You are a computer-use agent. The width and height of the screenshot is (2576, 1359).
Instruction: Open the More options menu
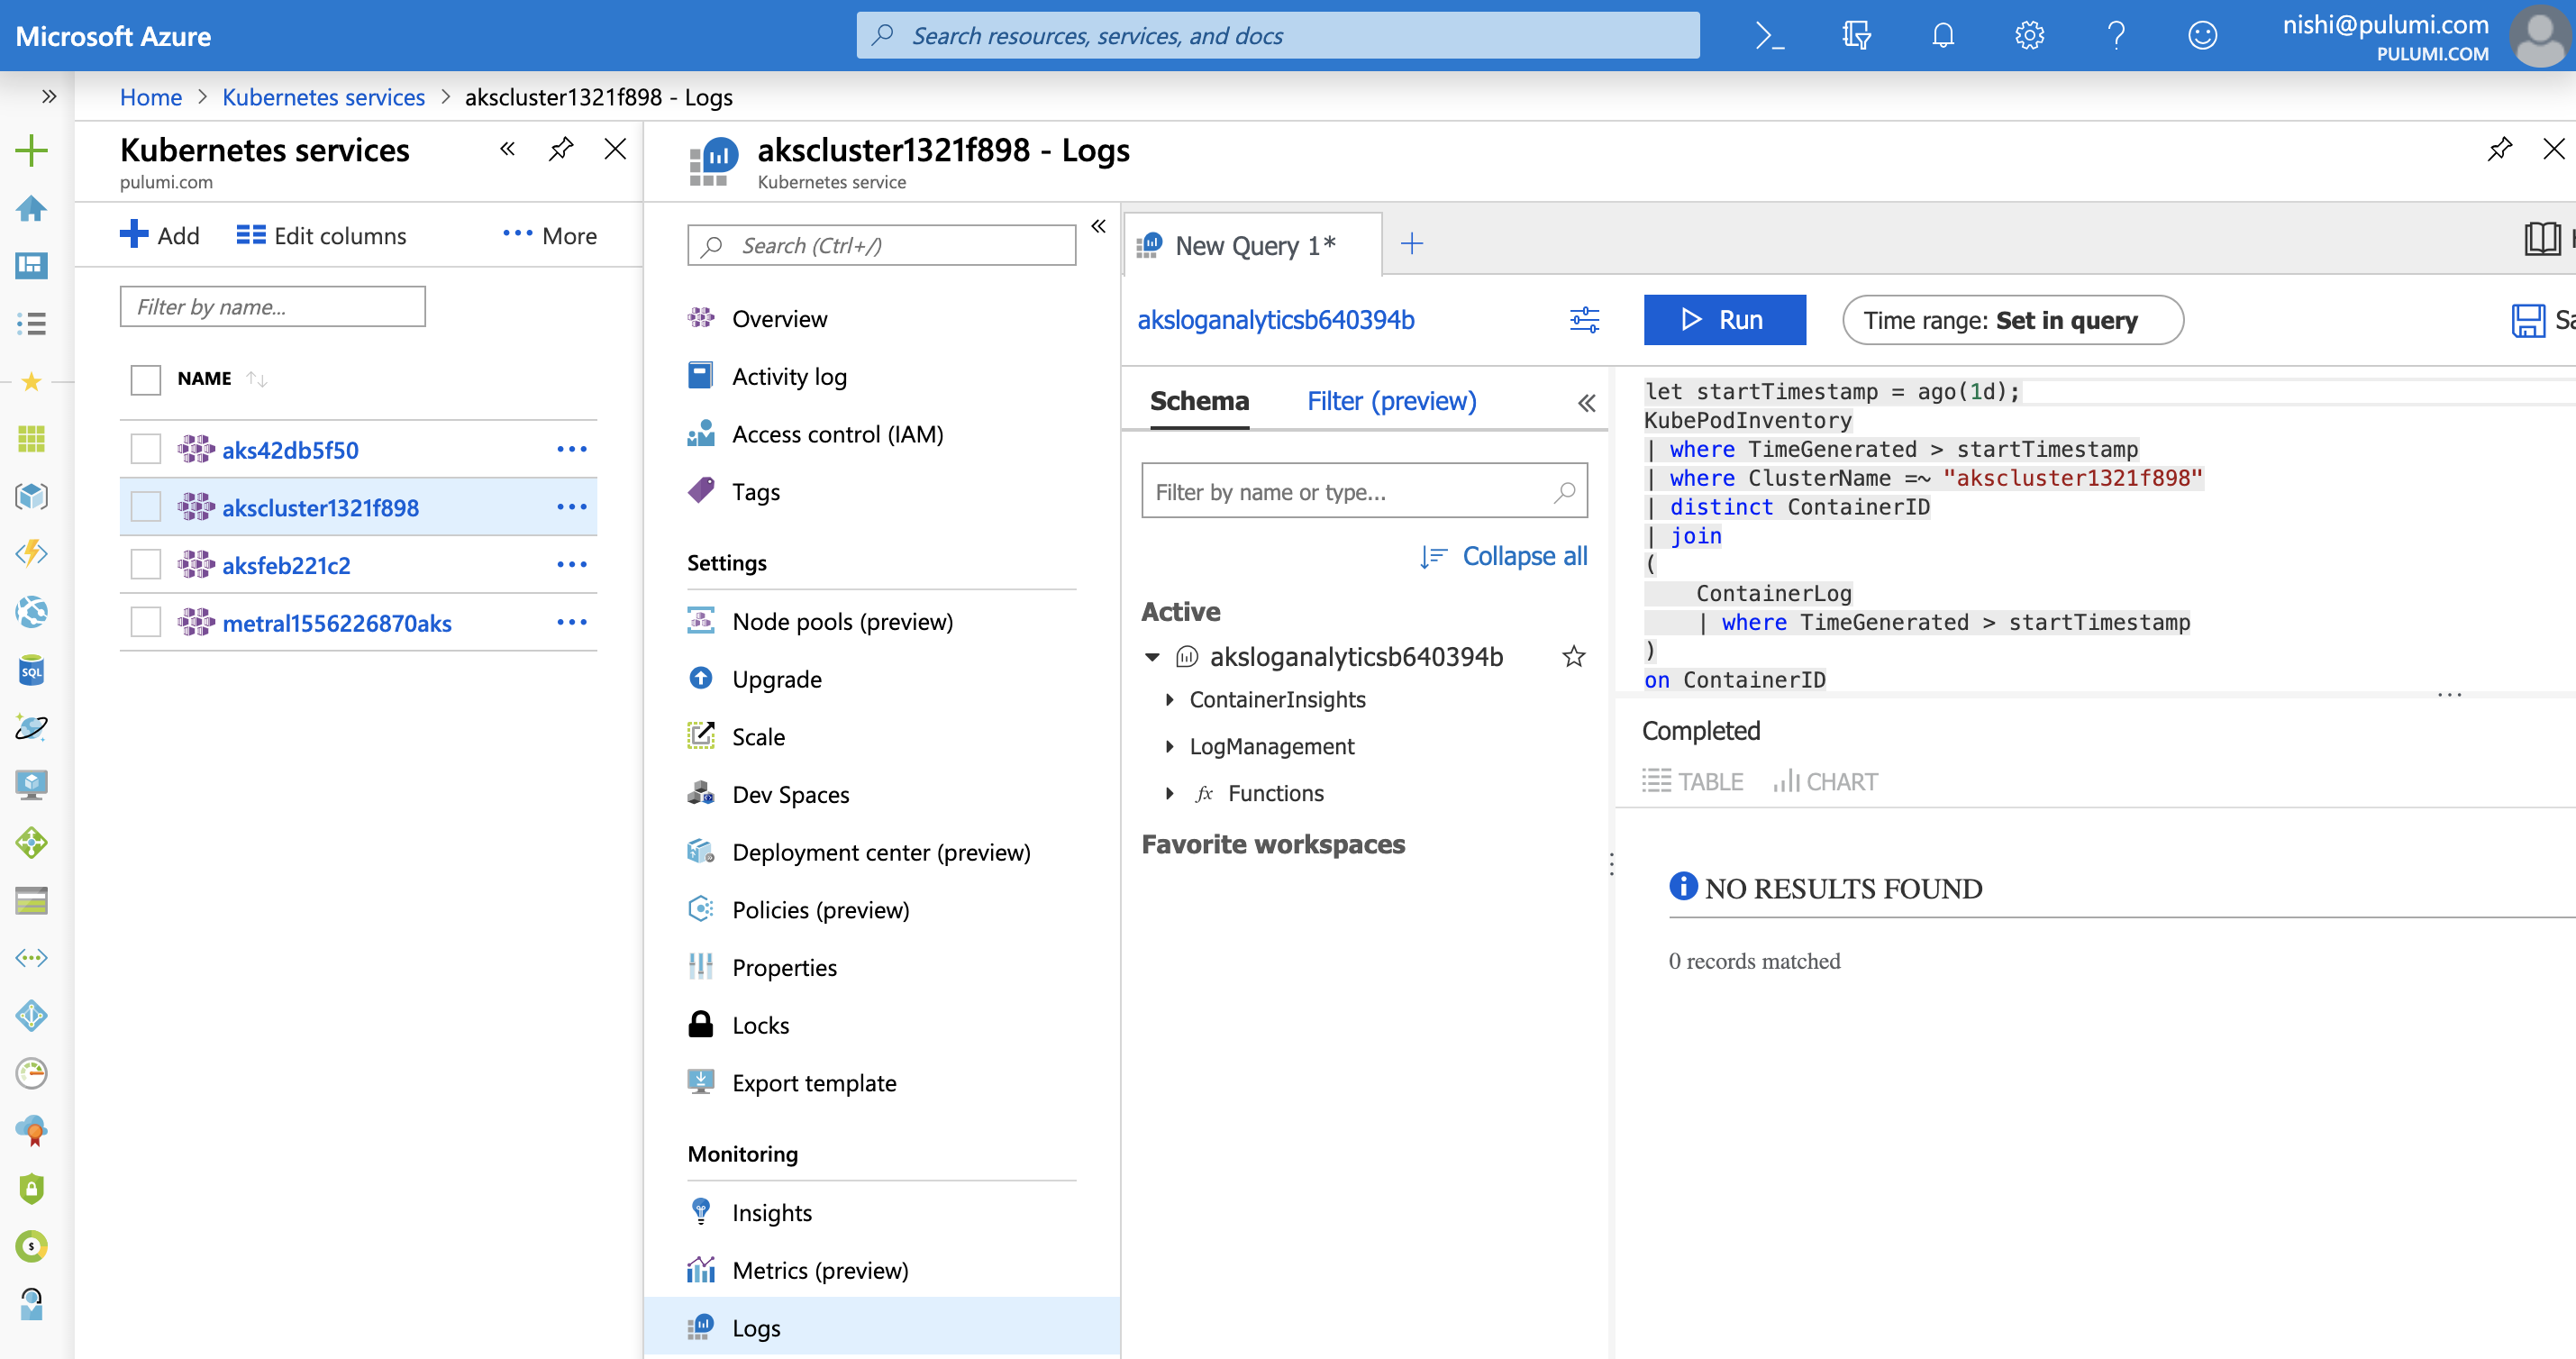549,235
